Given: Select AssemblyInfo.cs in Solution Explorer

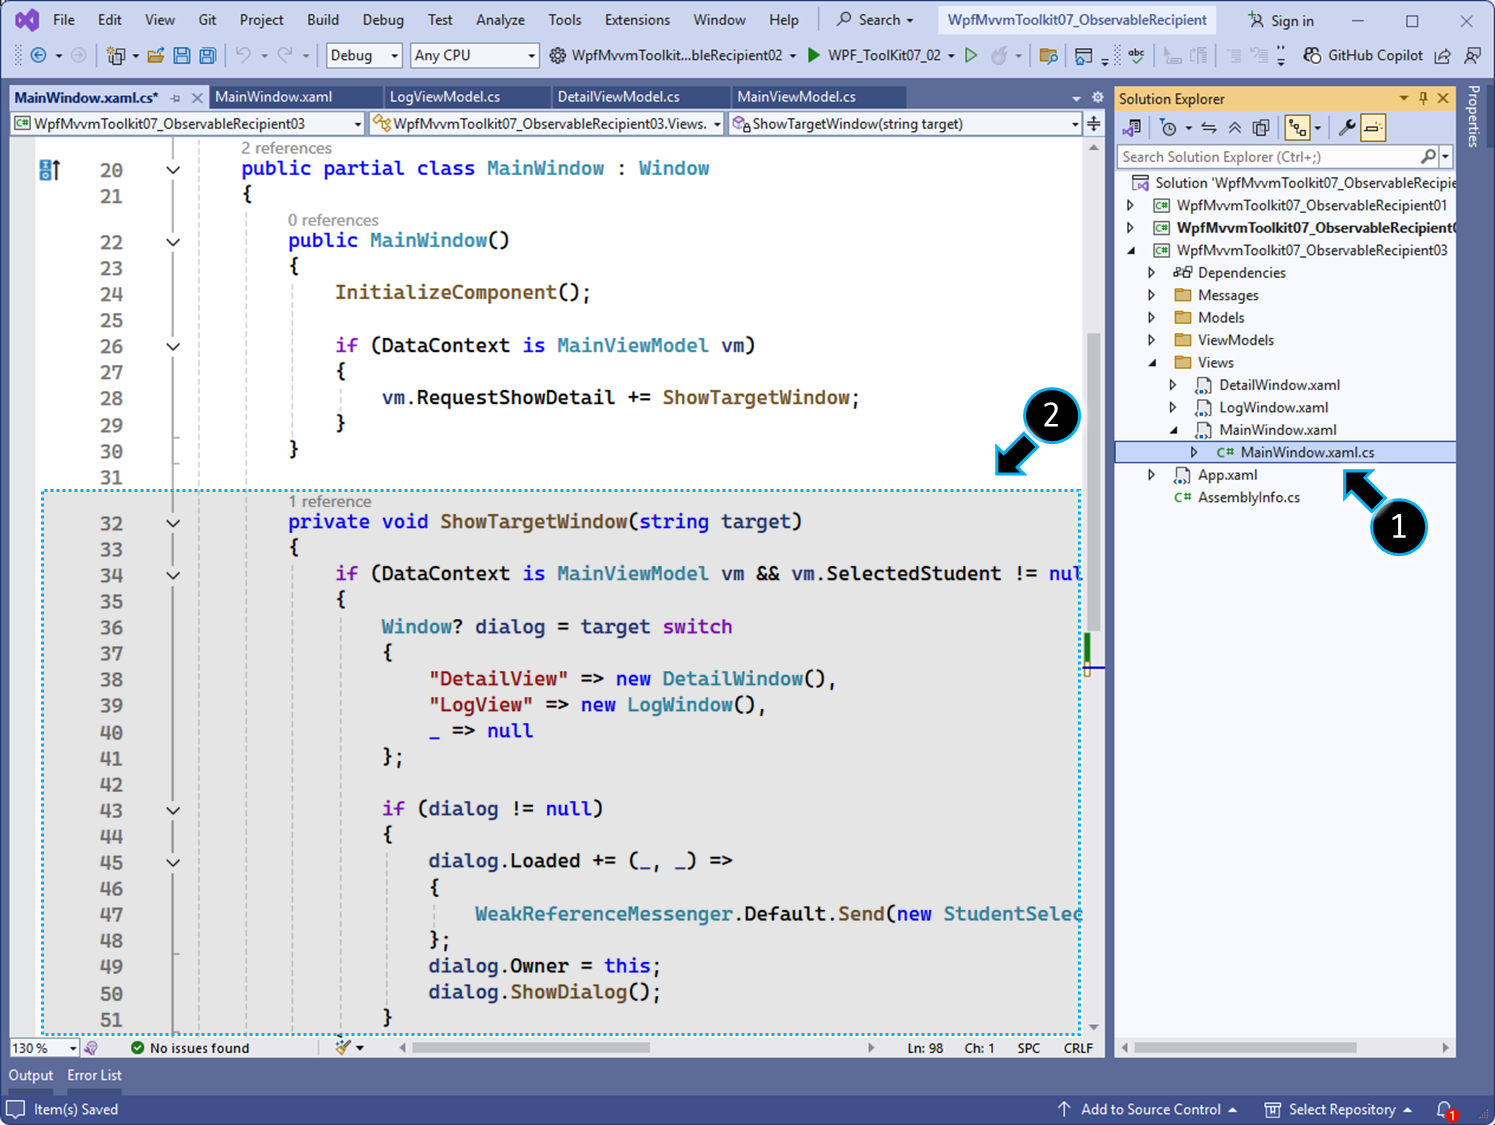Looking at the screenshot, I should point(1248,498).
